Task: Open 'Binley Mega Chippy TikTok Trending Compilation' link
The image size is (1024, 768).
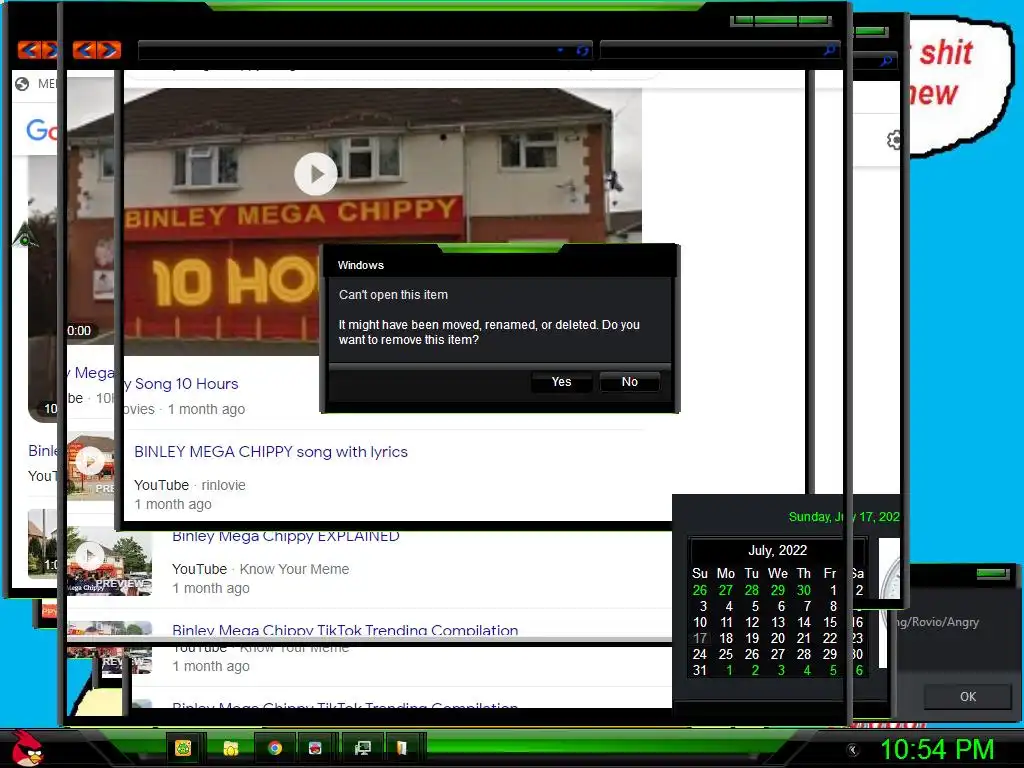Action: click(x=345, y=630)
